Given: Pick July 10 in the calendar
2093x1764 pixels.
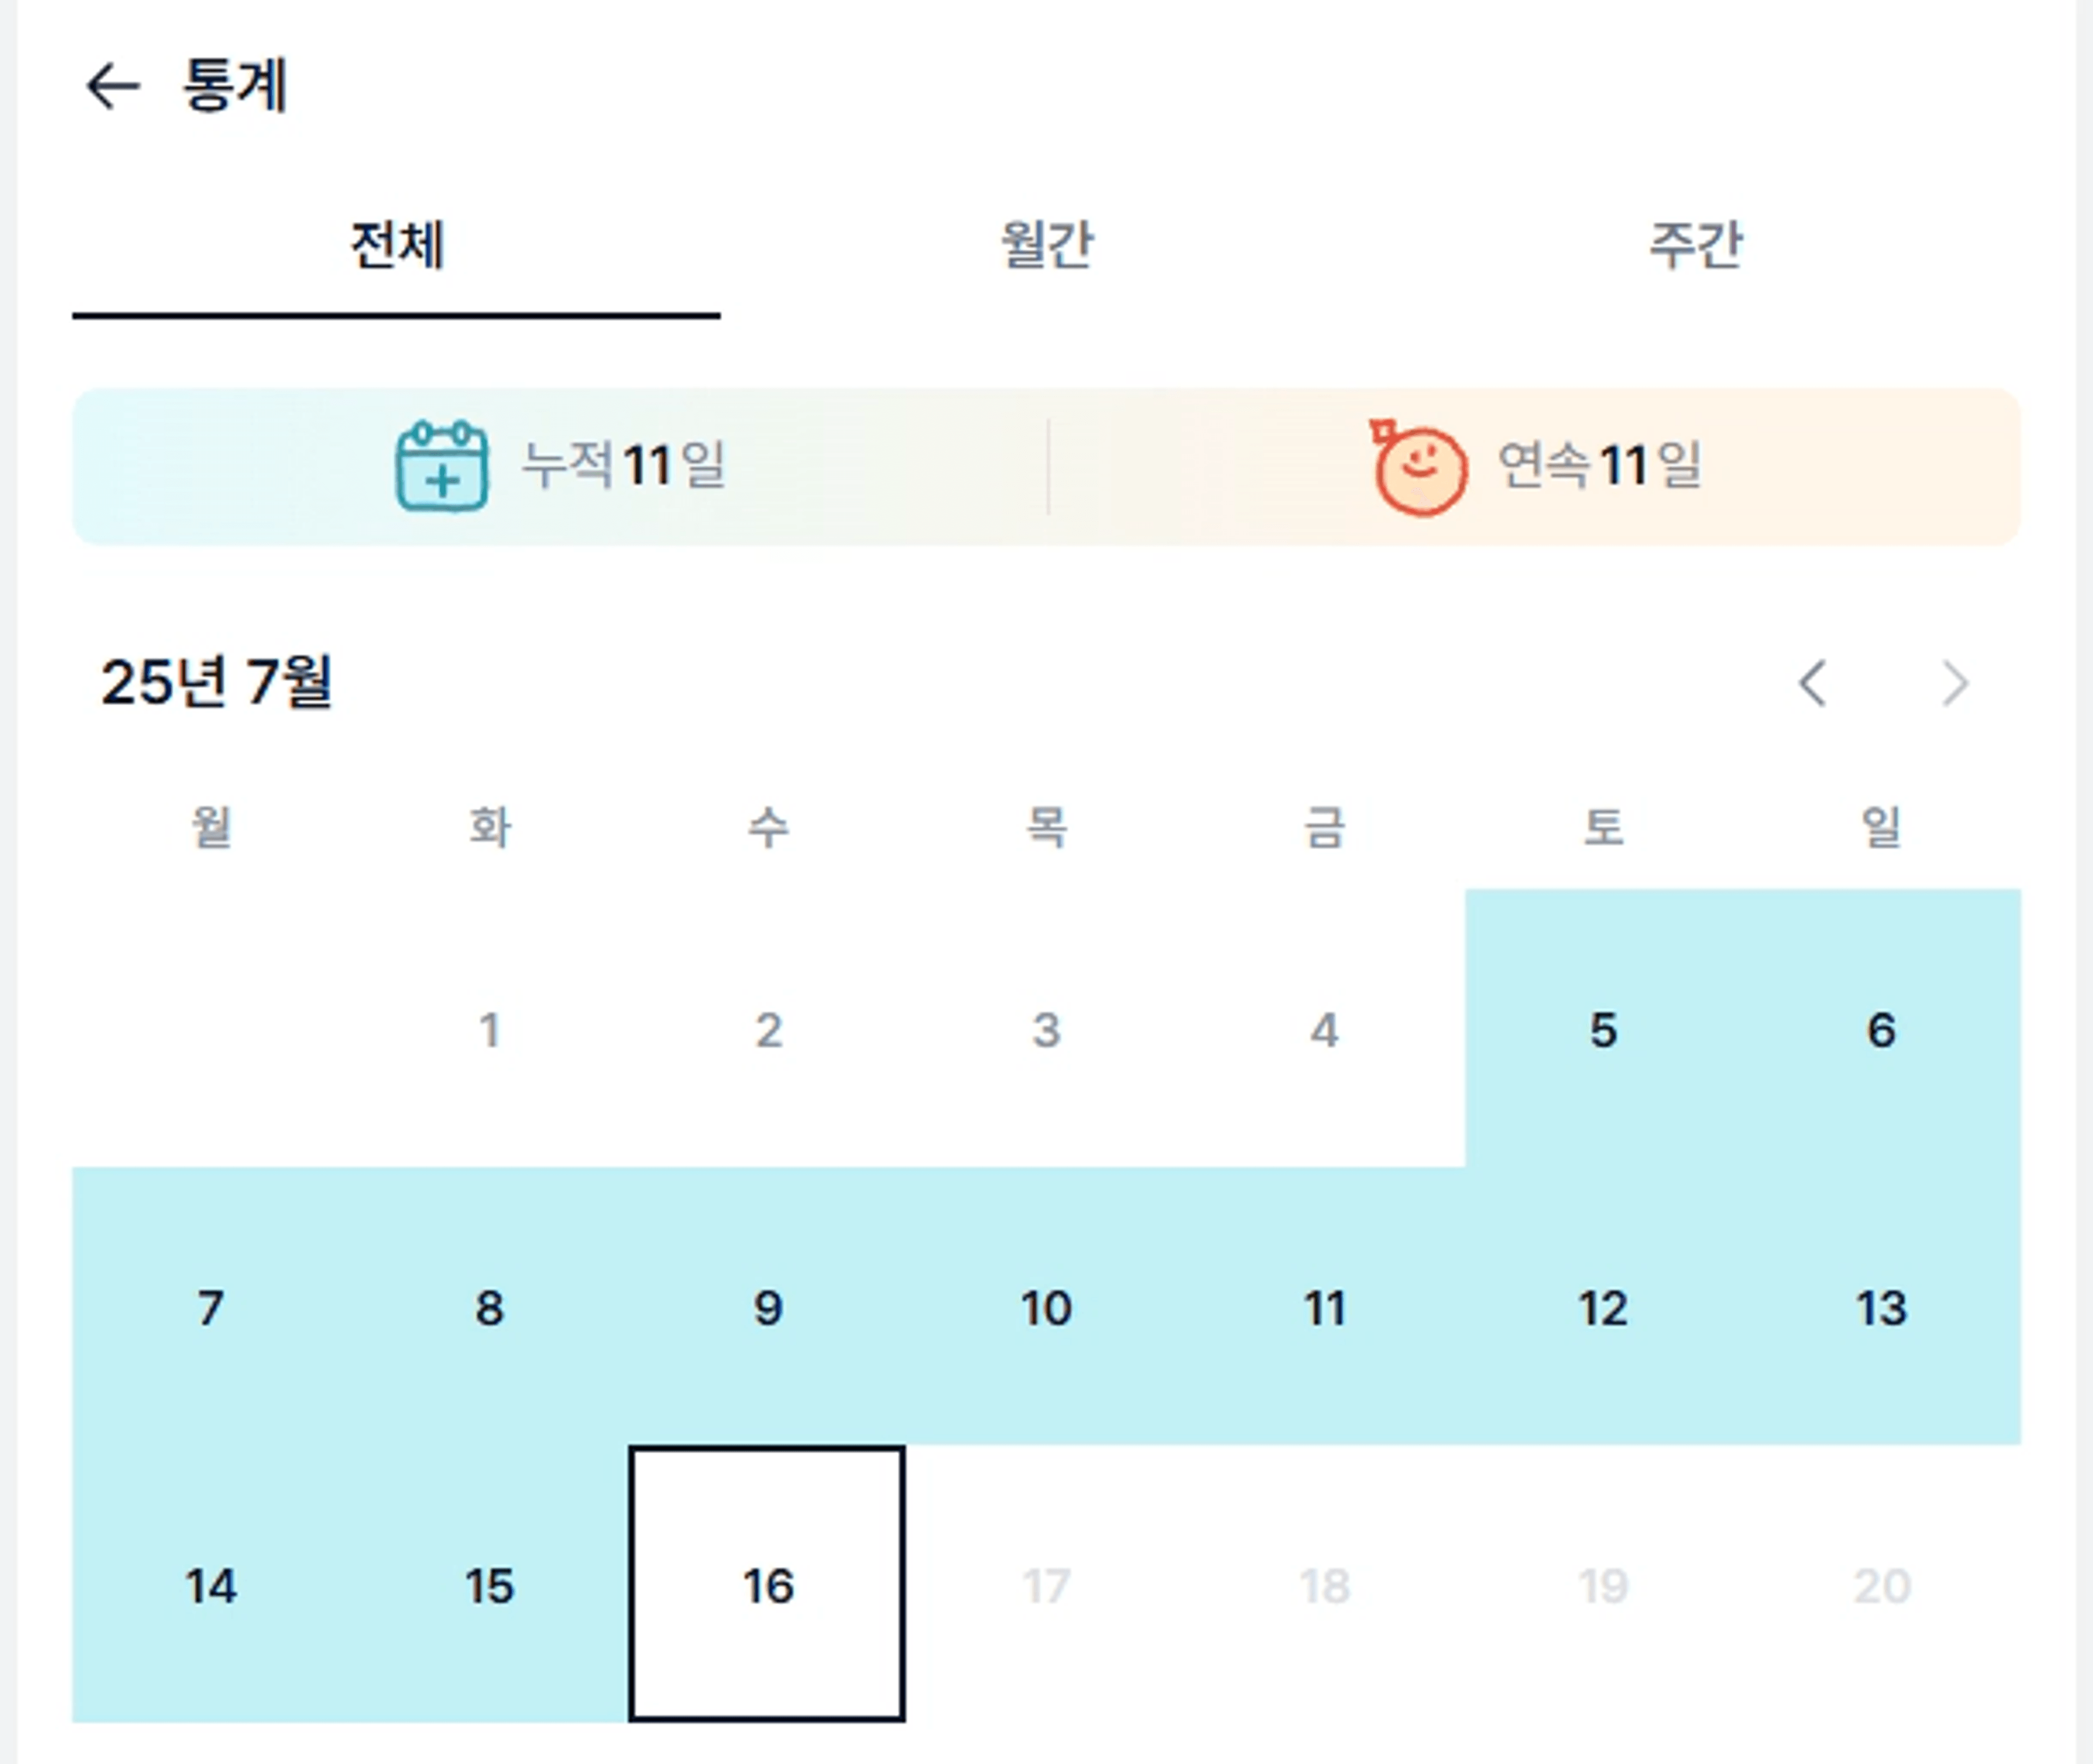Looking at the screenshot, I should tap(1046, 1307).
